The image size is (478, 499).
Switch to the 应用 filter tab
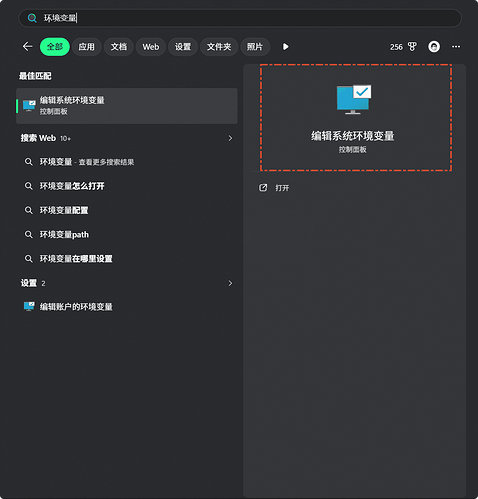pyautogui.click(x=87, y=47)
